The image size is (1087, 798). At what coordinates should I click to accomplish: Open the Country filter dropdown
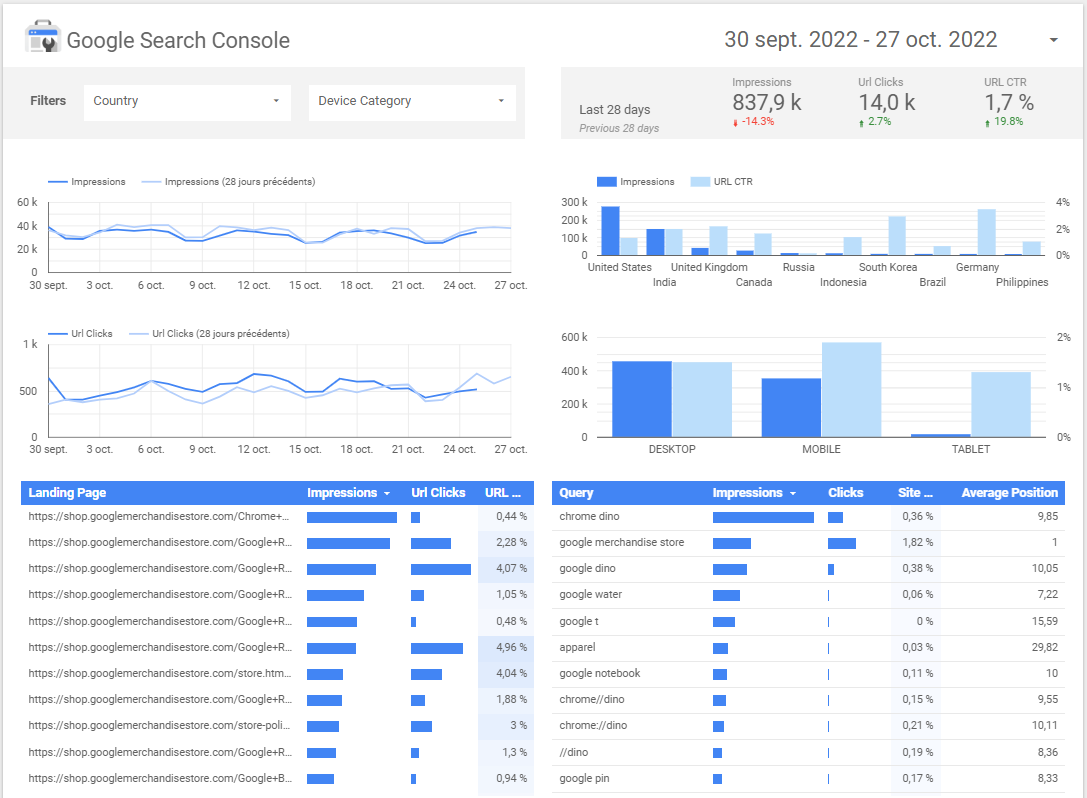click(187, 102)
